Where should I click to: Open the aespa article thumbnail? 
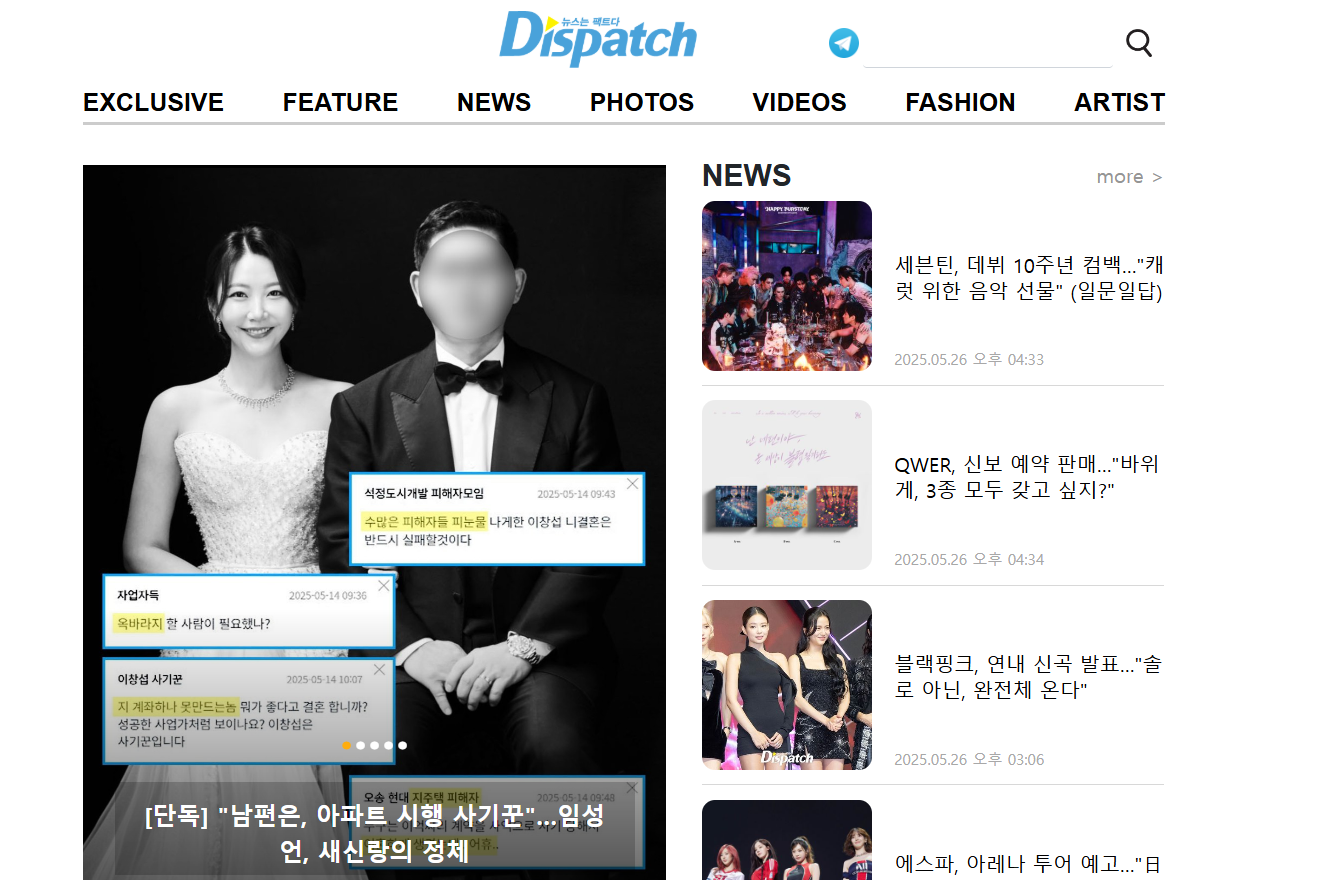coord(787,840)
